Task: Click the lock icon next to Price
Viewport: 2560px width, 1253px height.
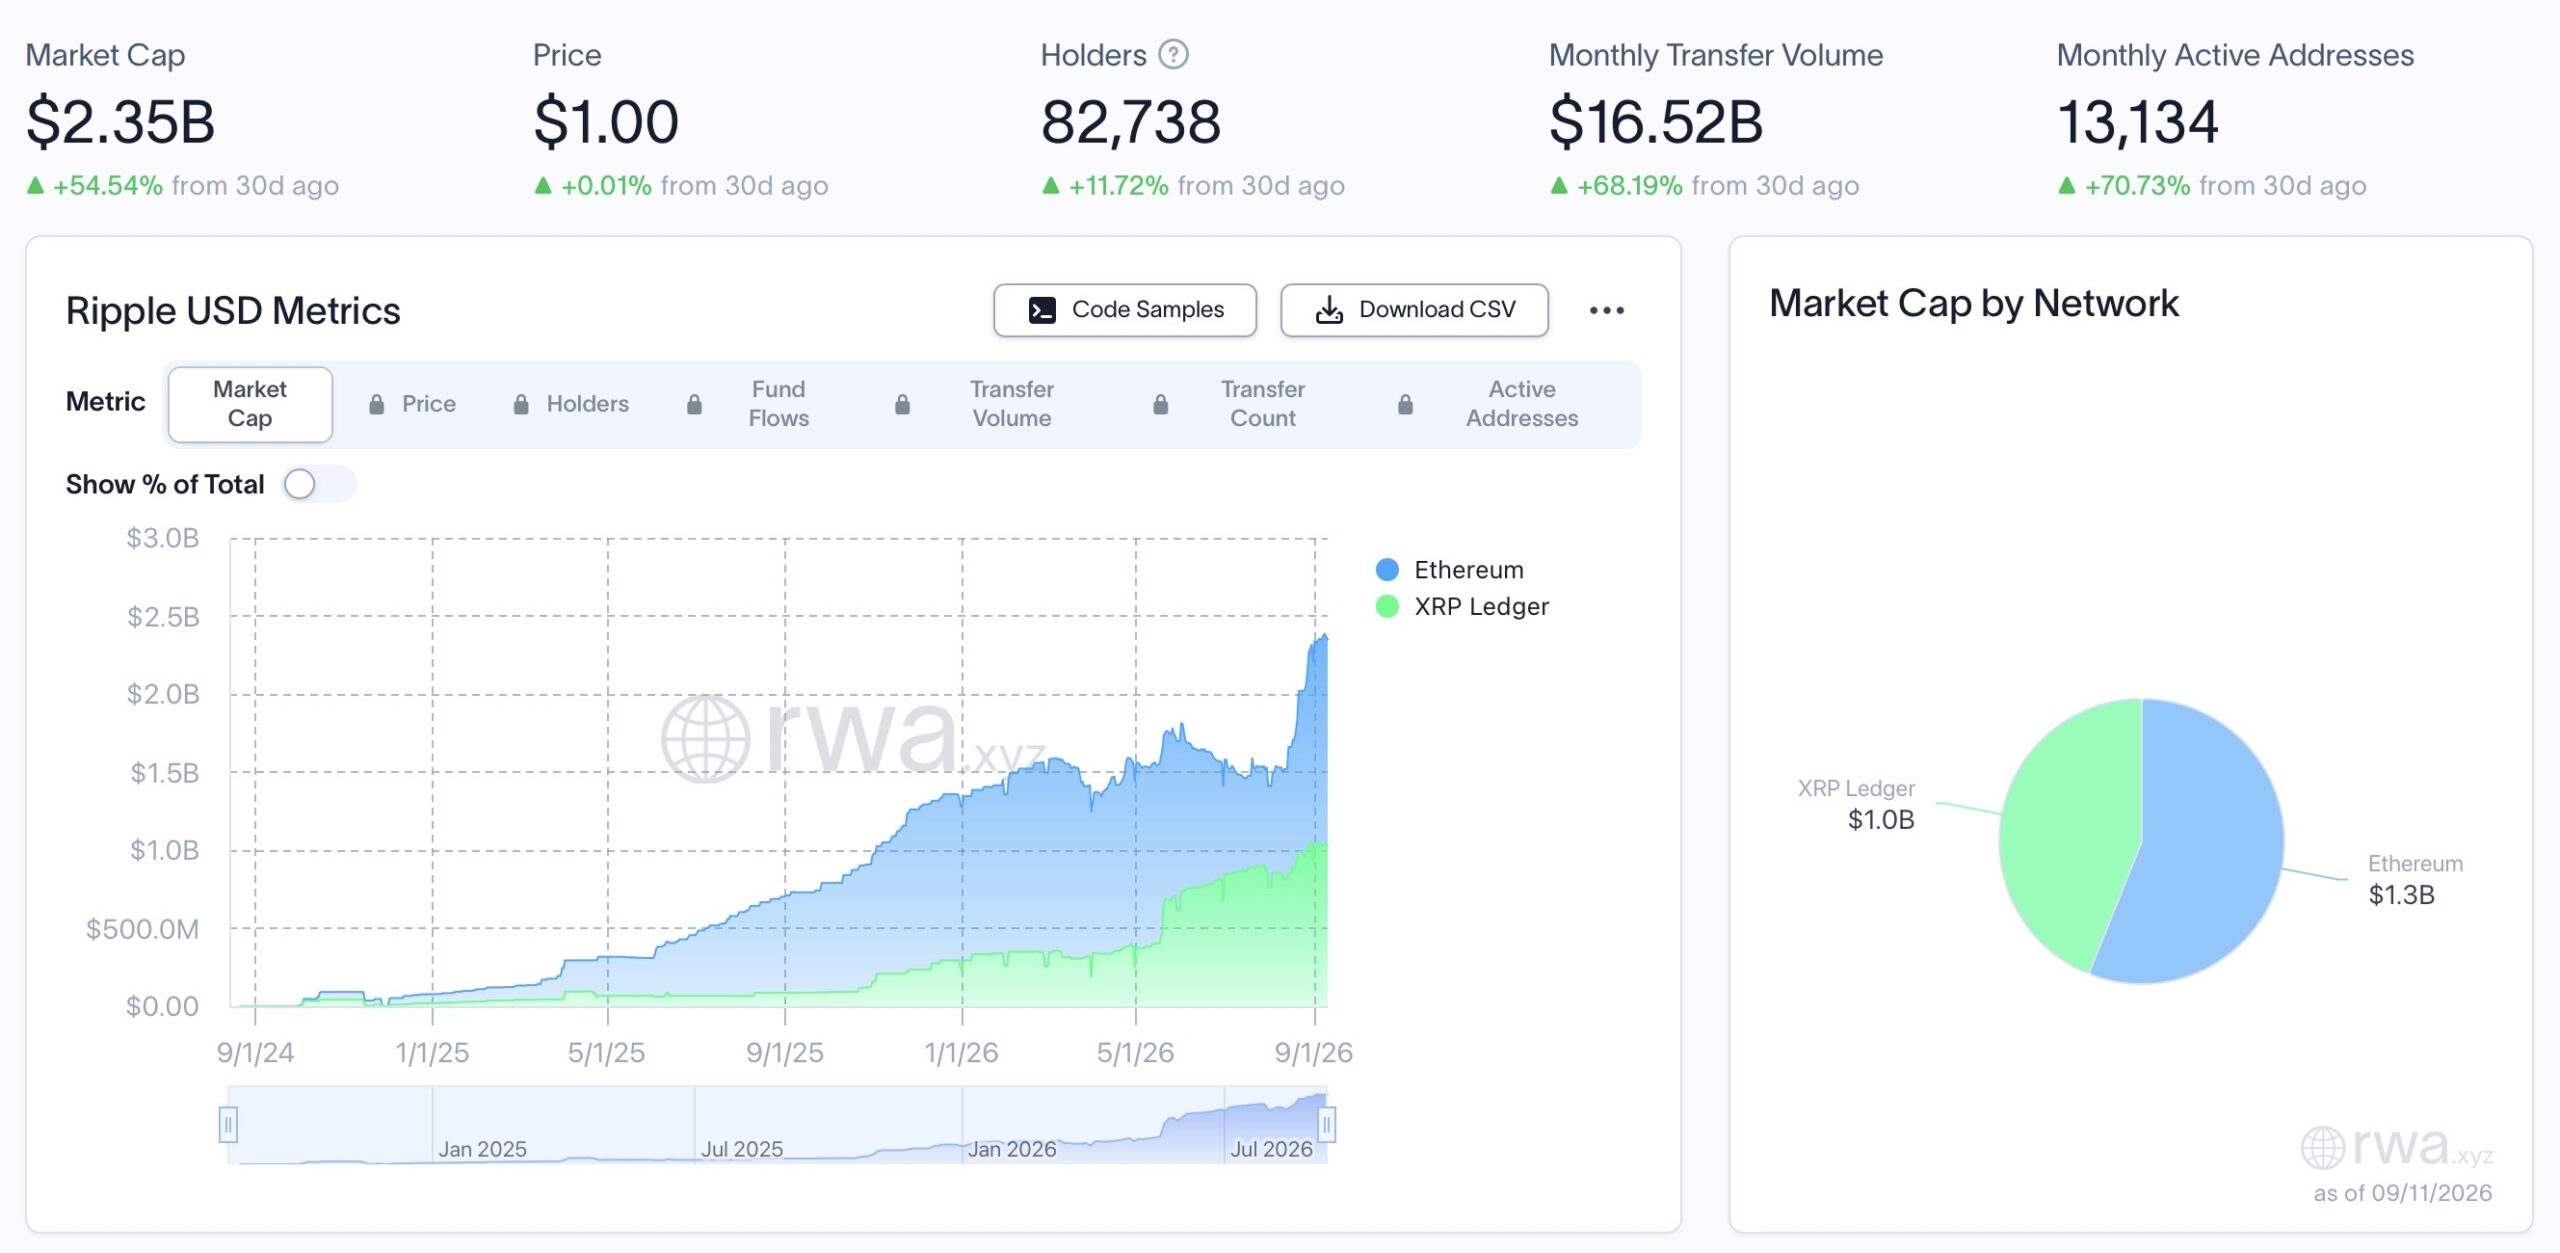Action: click(377, 404)
